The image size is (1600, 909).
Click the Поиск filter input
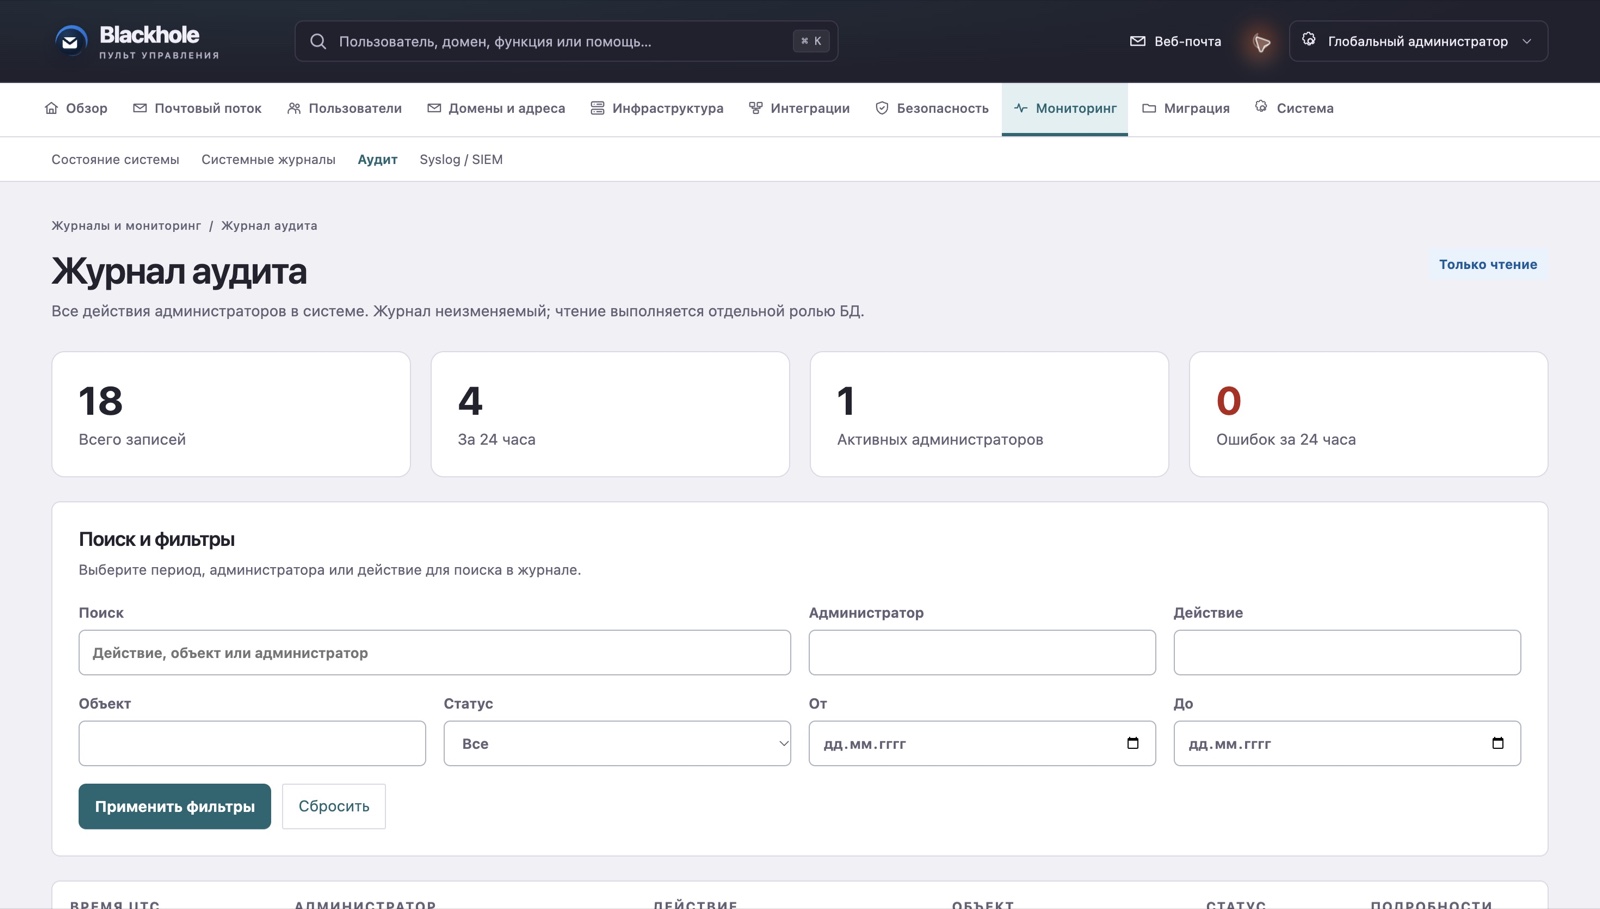coord(435,652)
